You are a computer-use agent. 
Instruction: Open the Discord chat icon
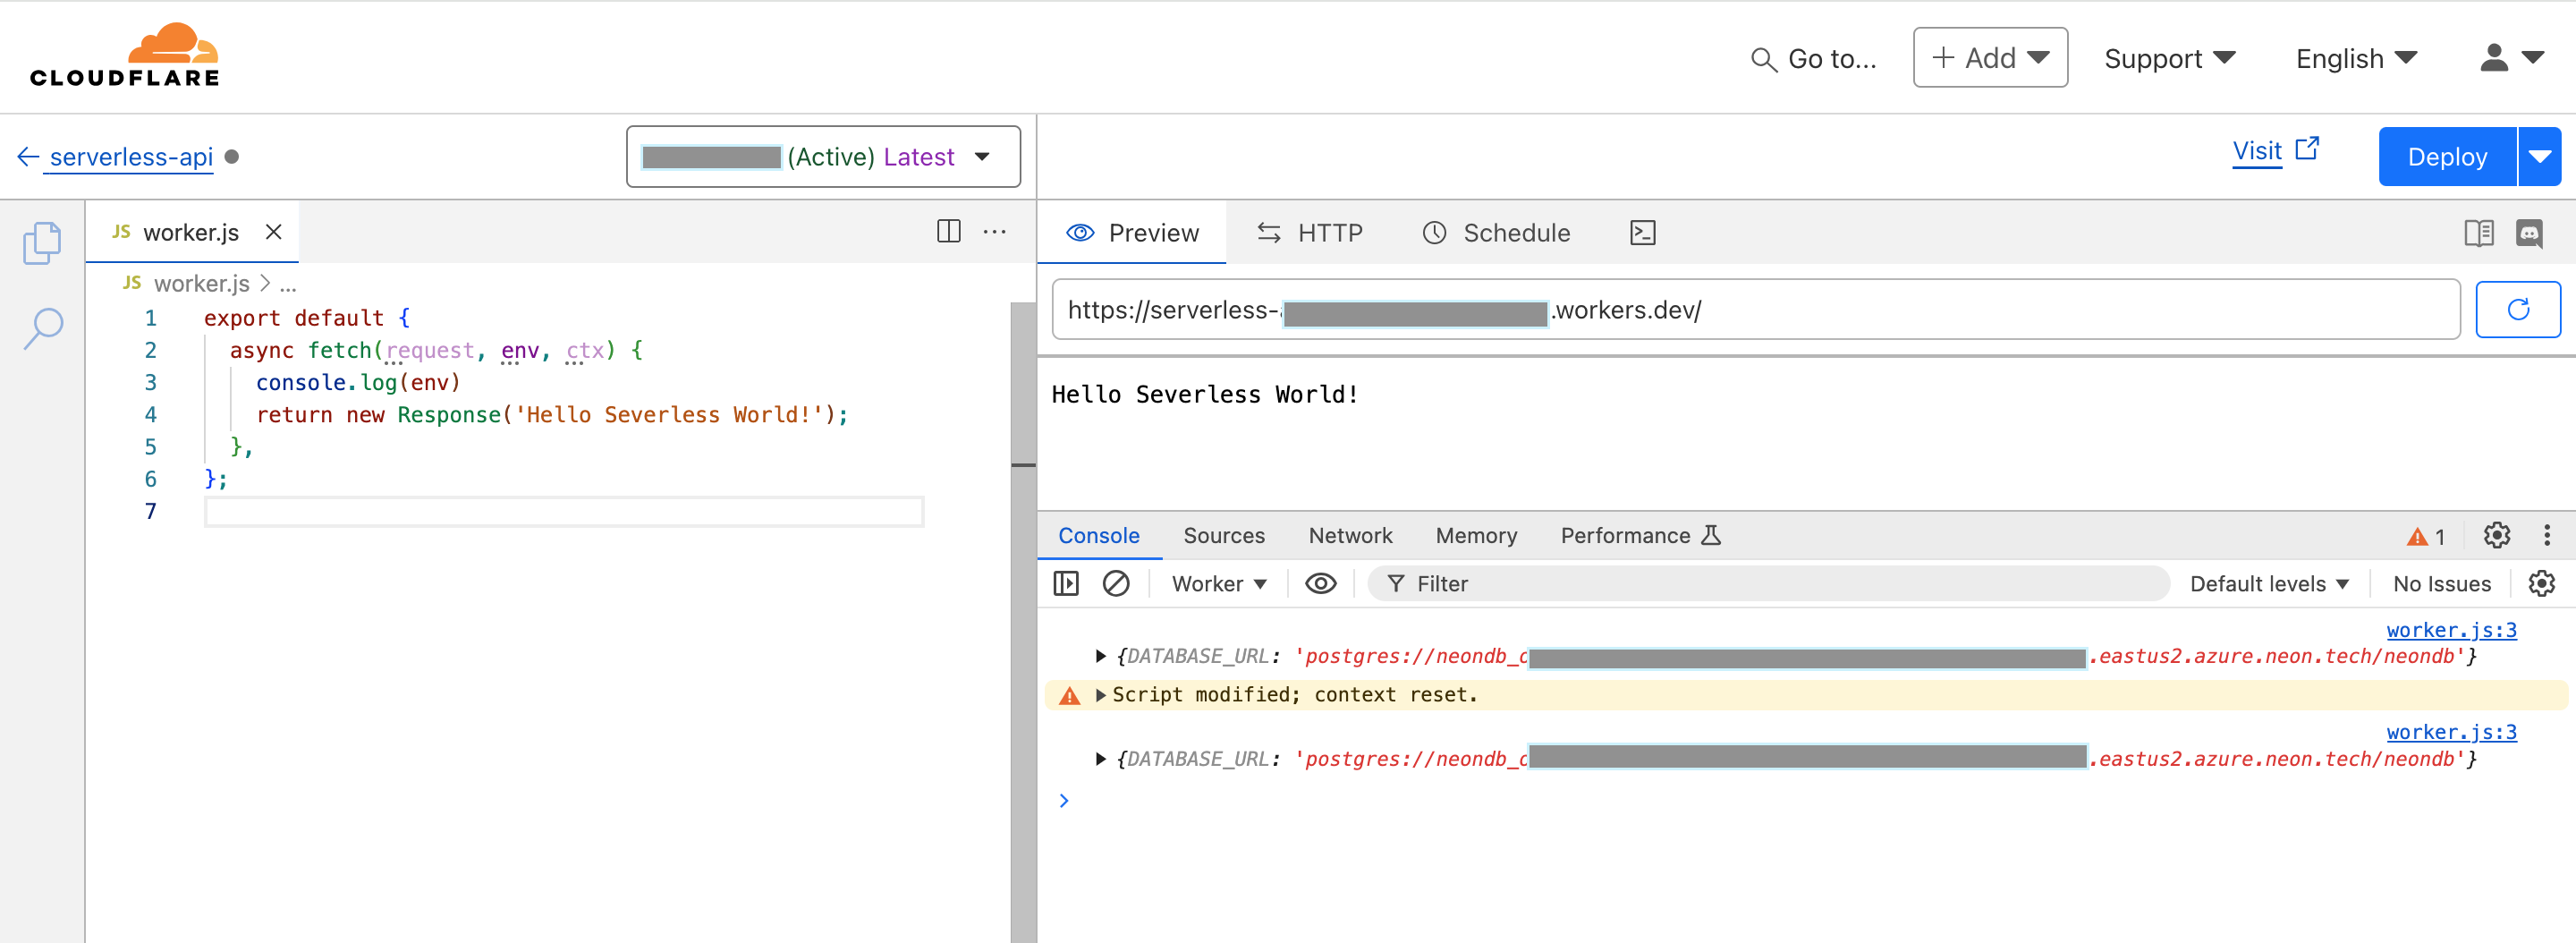pos(2529,233)
